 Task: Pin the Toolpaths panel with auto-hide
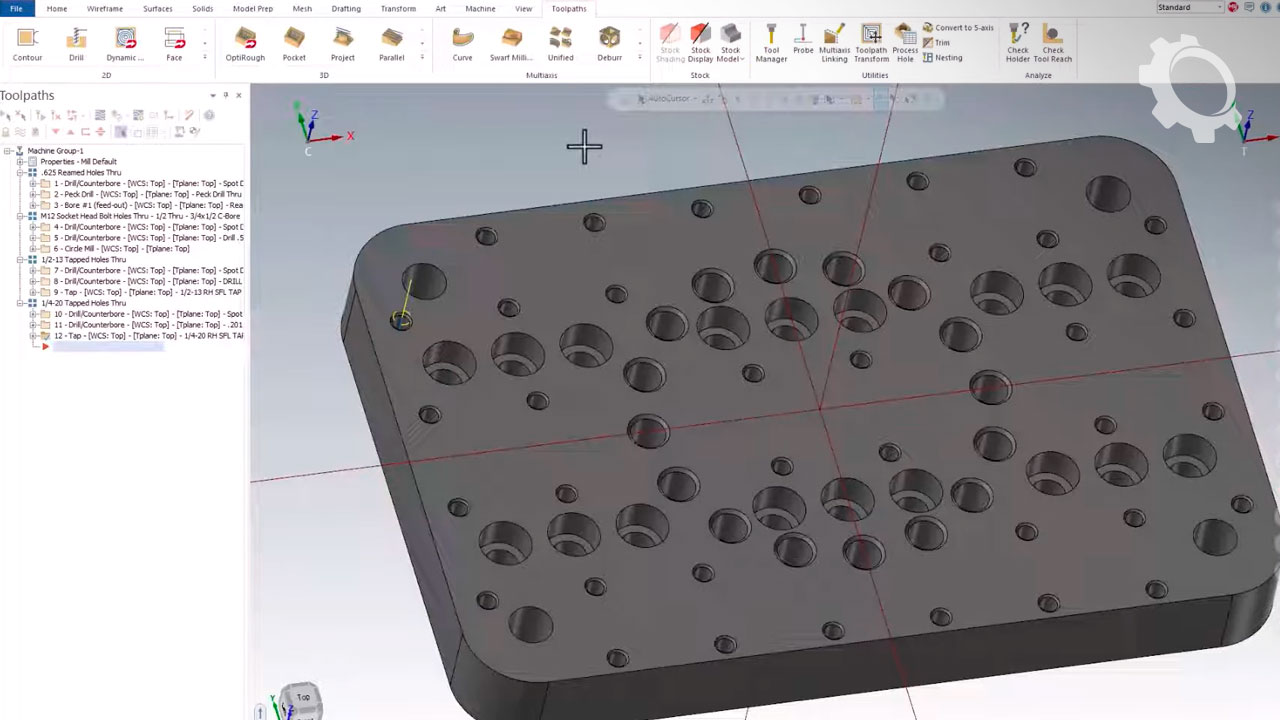pos(225,95)
